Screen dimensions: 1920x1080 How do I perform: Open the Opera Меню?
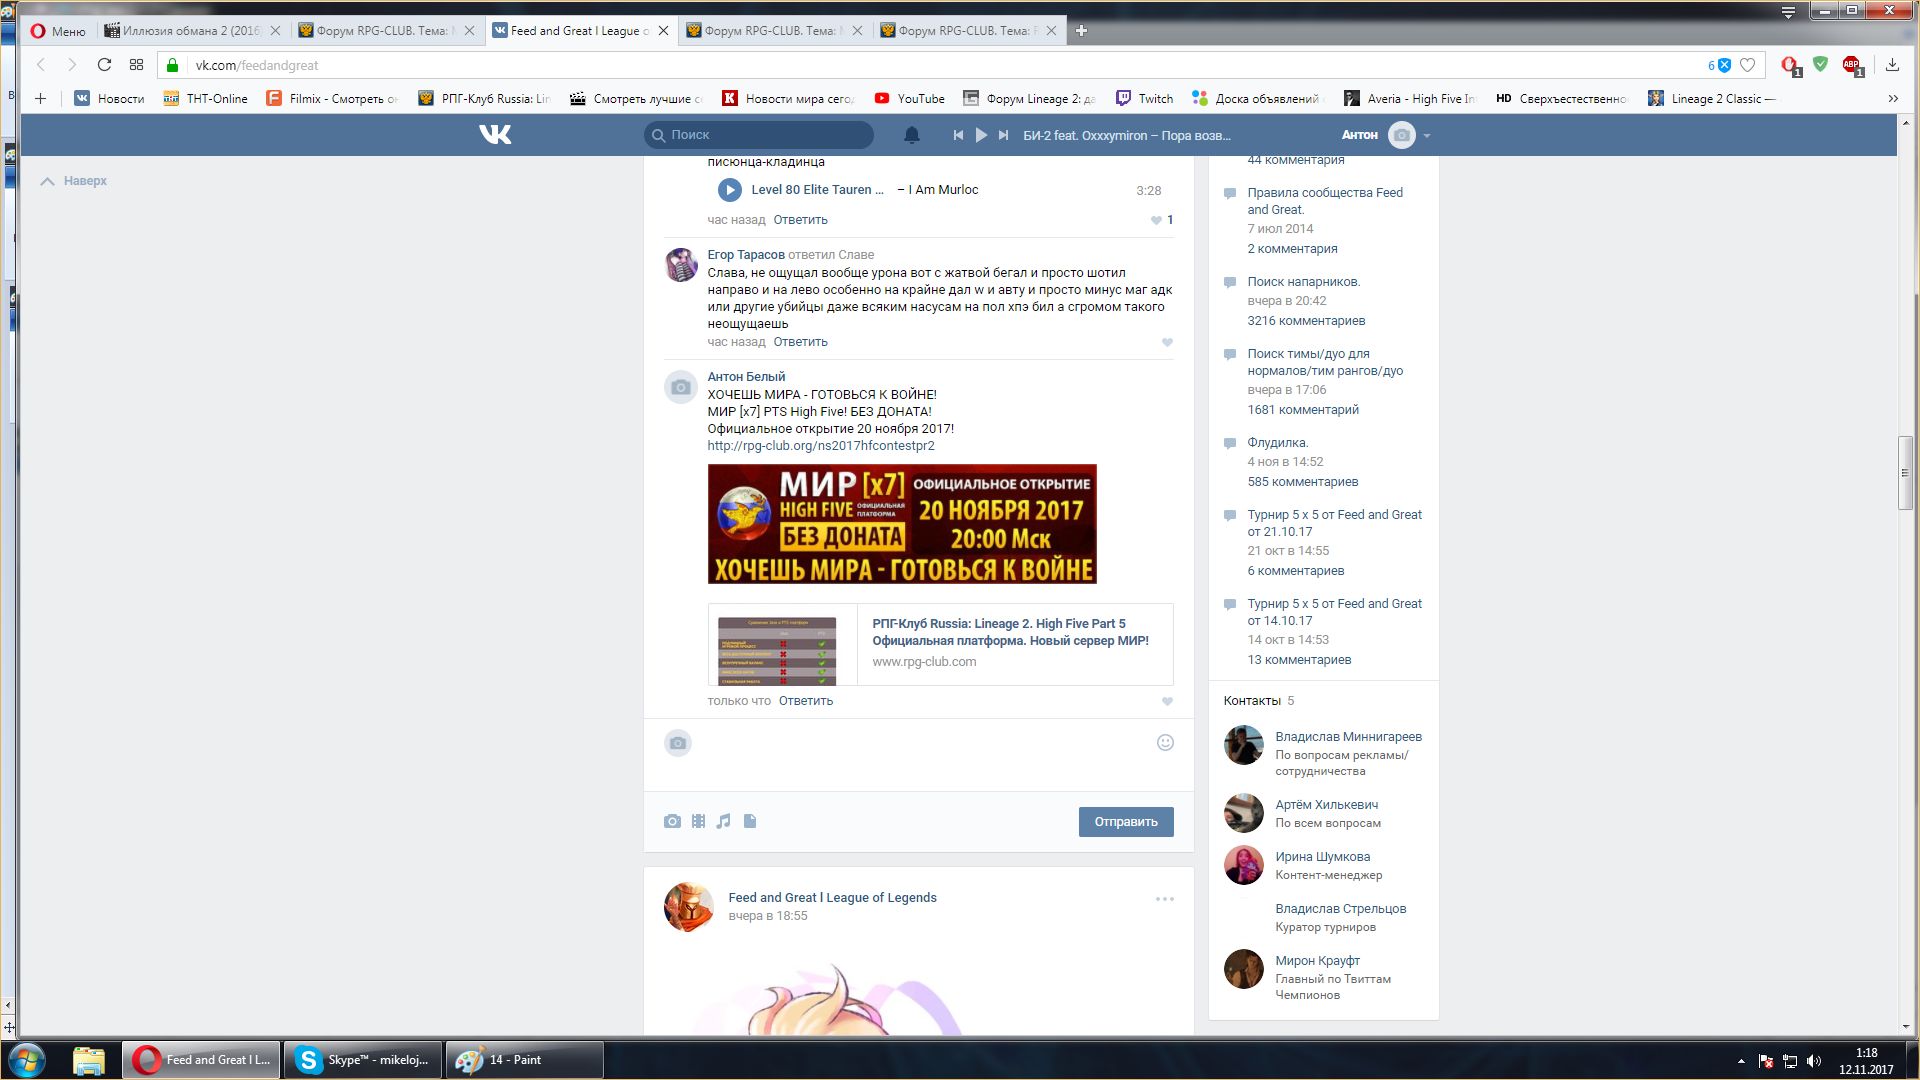[x=57, y=31]
